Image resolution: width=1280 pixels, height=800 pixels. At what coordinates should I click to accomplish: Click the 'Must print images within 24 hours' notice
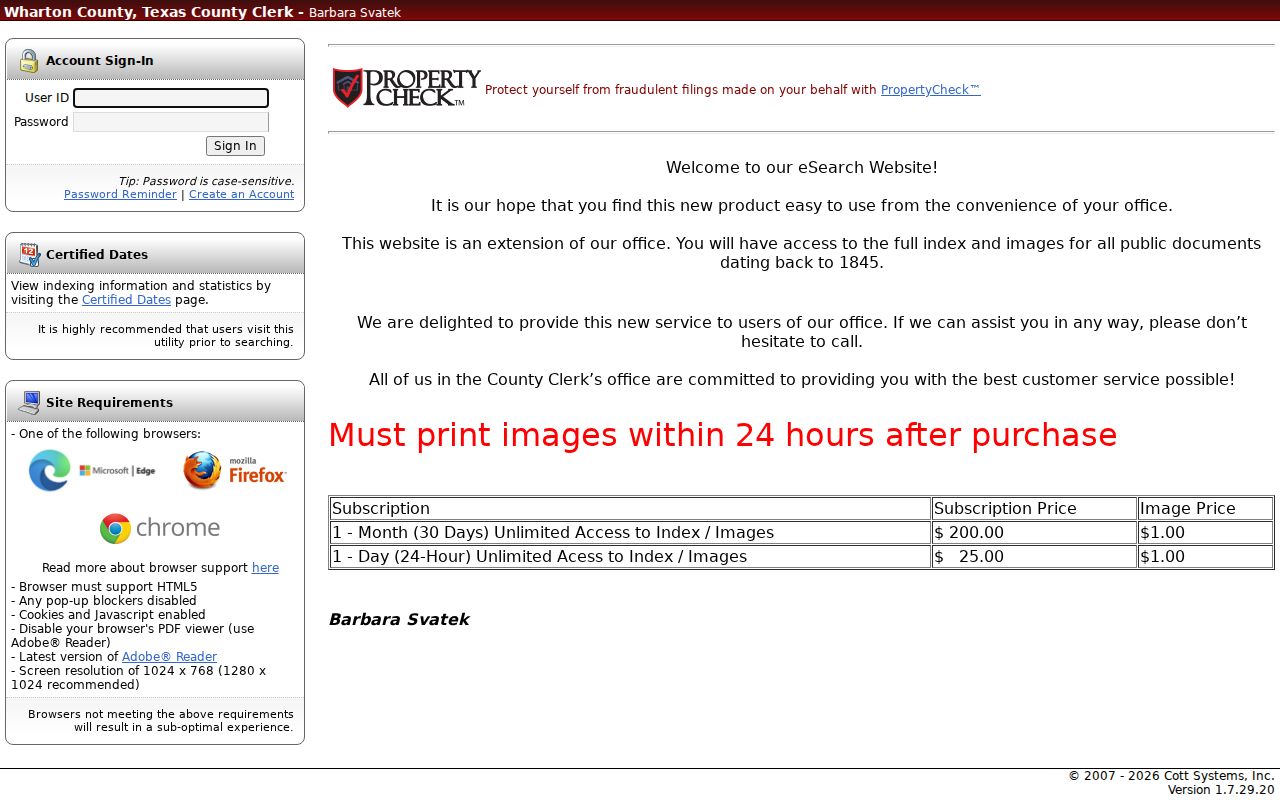coord(723,435)
